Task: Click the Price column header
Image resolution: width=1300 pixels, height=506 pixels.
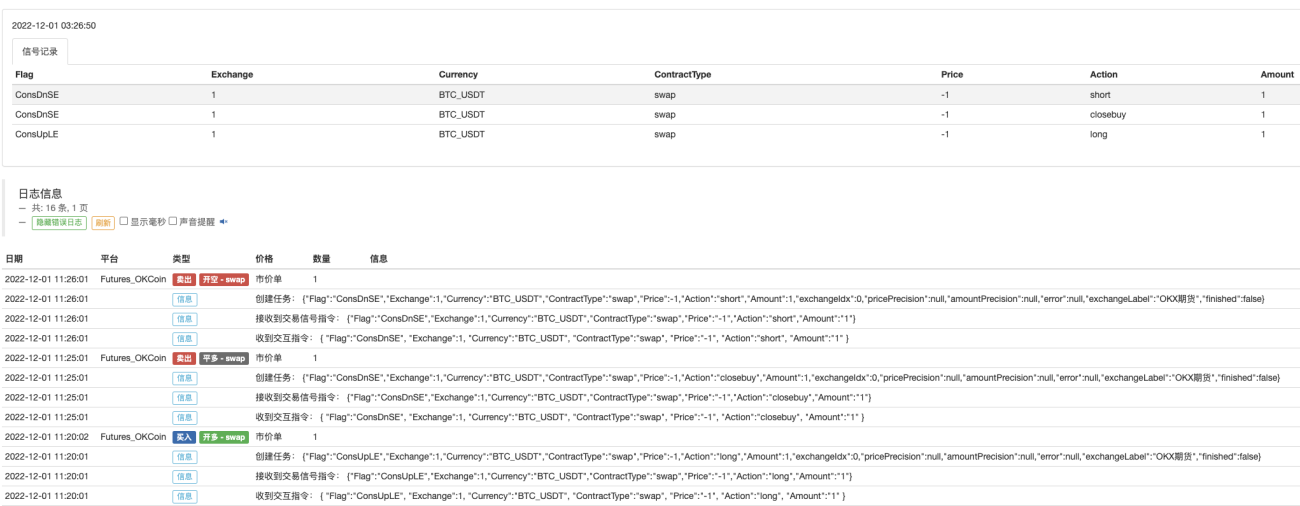Action: click(952, 75)
